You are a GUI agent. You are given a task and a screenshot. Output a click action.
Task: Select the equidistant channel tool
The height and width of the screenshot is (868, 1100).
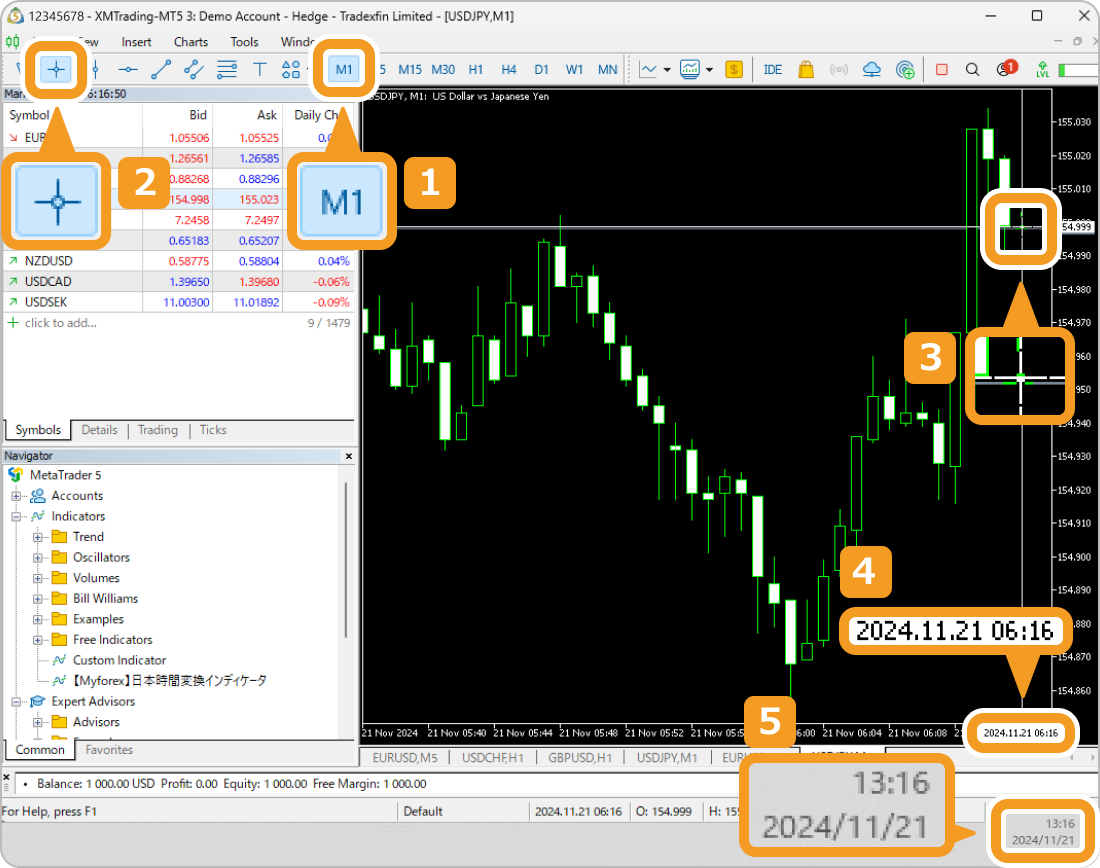click(x=194, y=69)
